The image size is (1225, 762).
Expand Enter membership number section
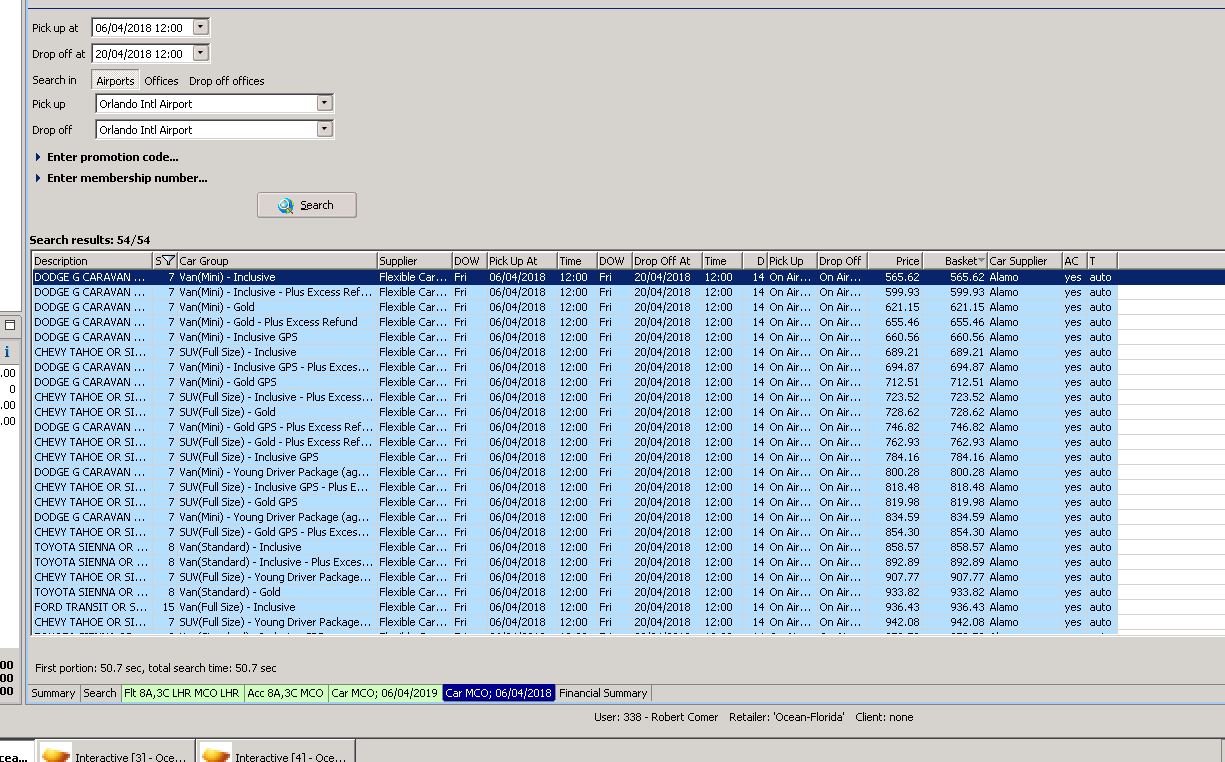point(127,178)
